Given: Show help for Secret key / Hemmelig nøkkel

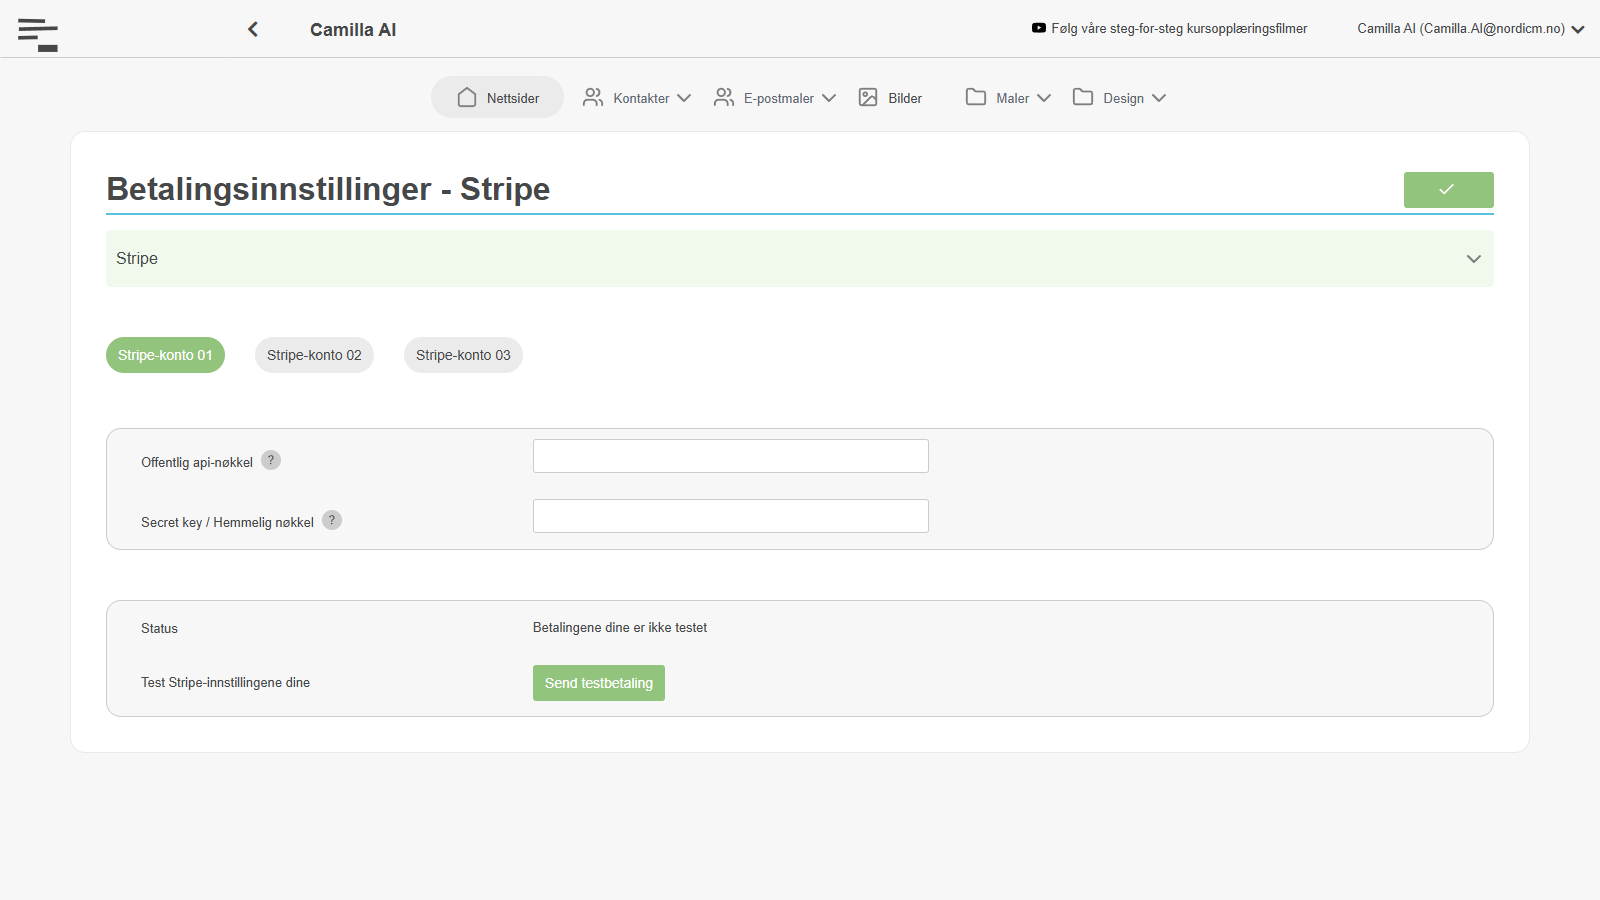Looking at the screenshot, I should pos(332,520).
